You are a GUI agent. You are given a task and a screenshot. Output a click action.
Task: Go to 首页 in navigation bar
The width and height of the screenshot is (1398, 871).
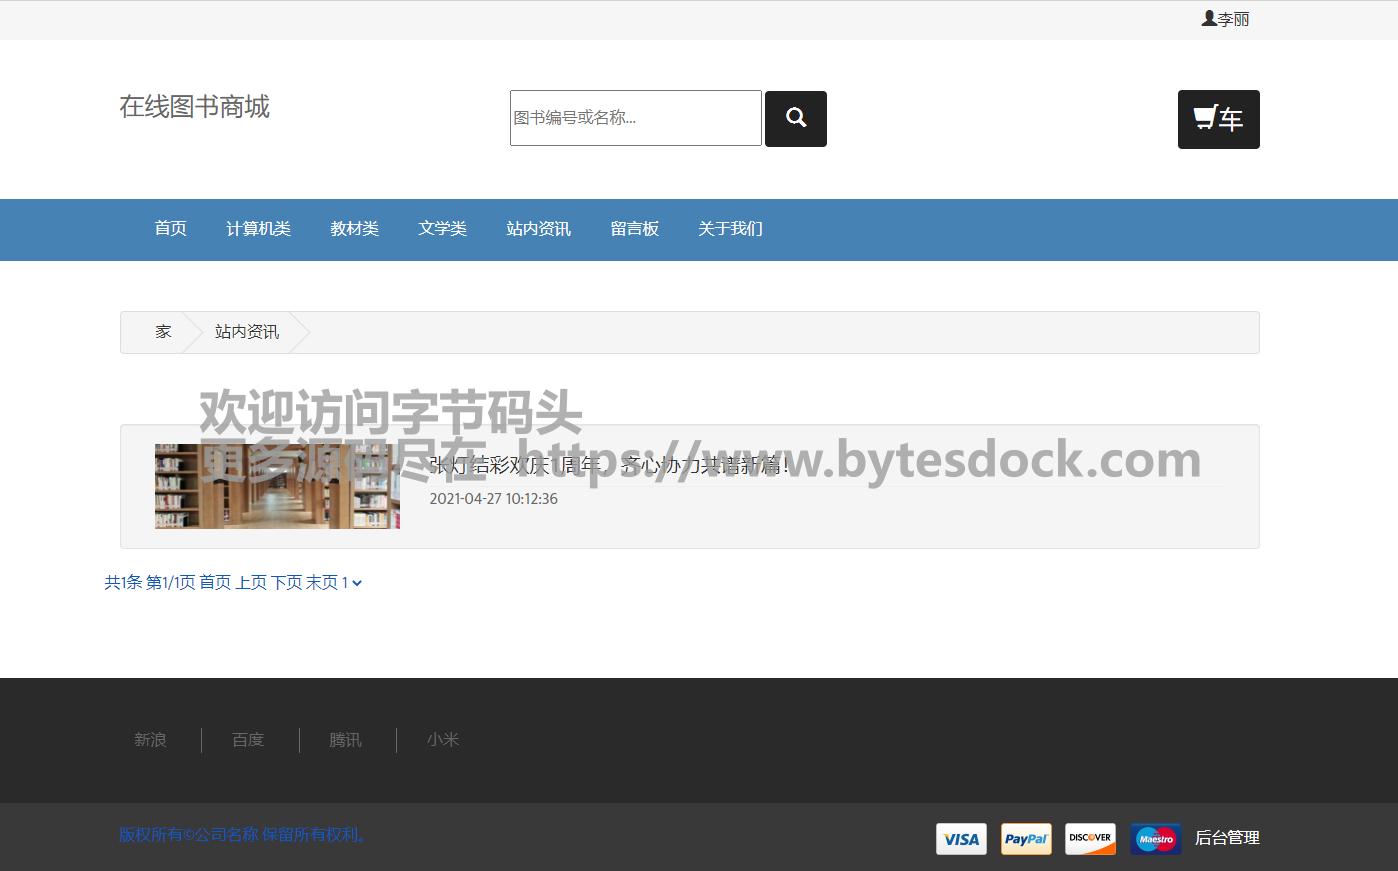tap(170, 229)
